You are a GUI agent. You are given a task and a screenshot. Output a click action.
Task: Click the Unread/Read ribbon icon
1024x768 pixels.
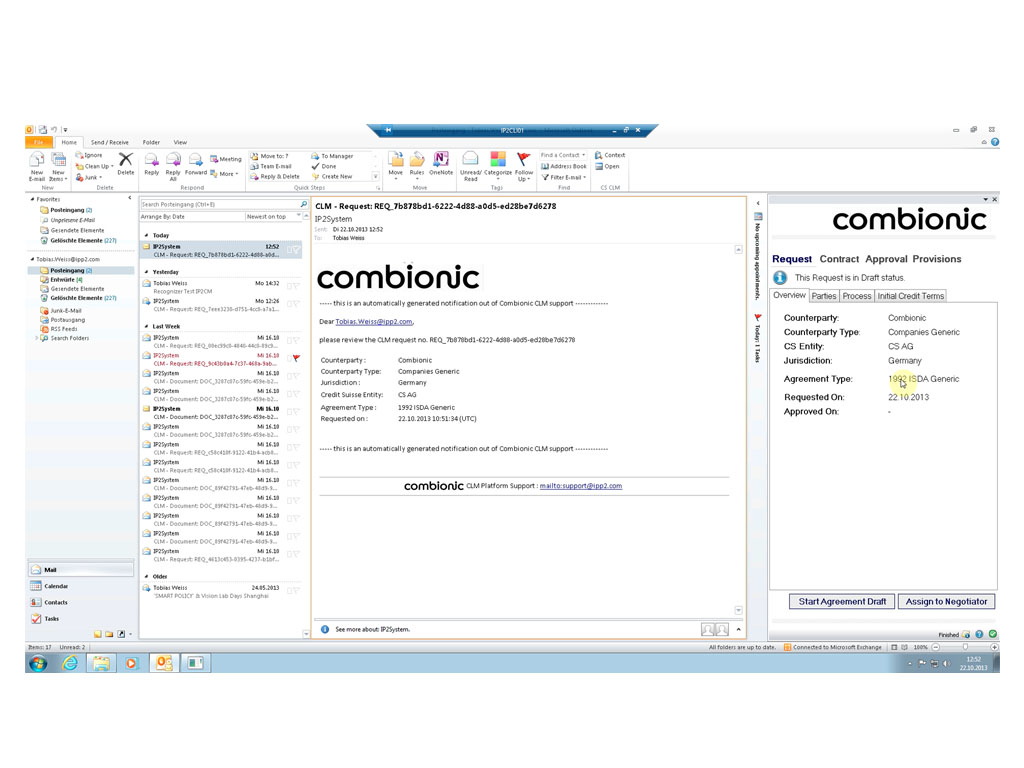tap(471, 165)
